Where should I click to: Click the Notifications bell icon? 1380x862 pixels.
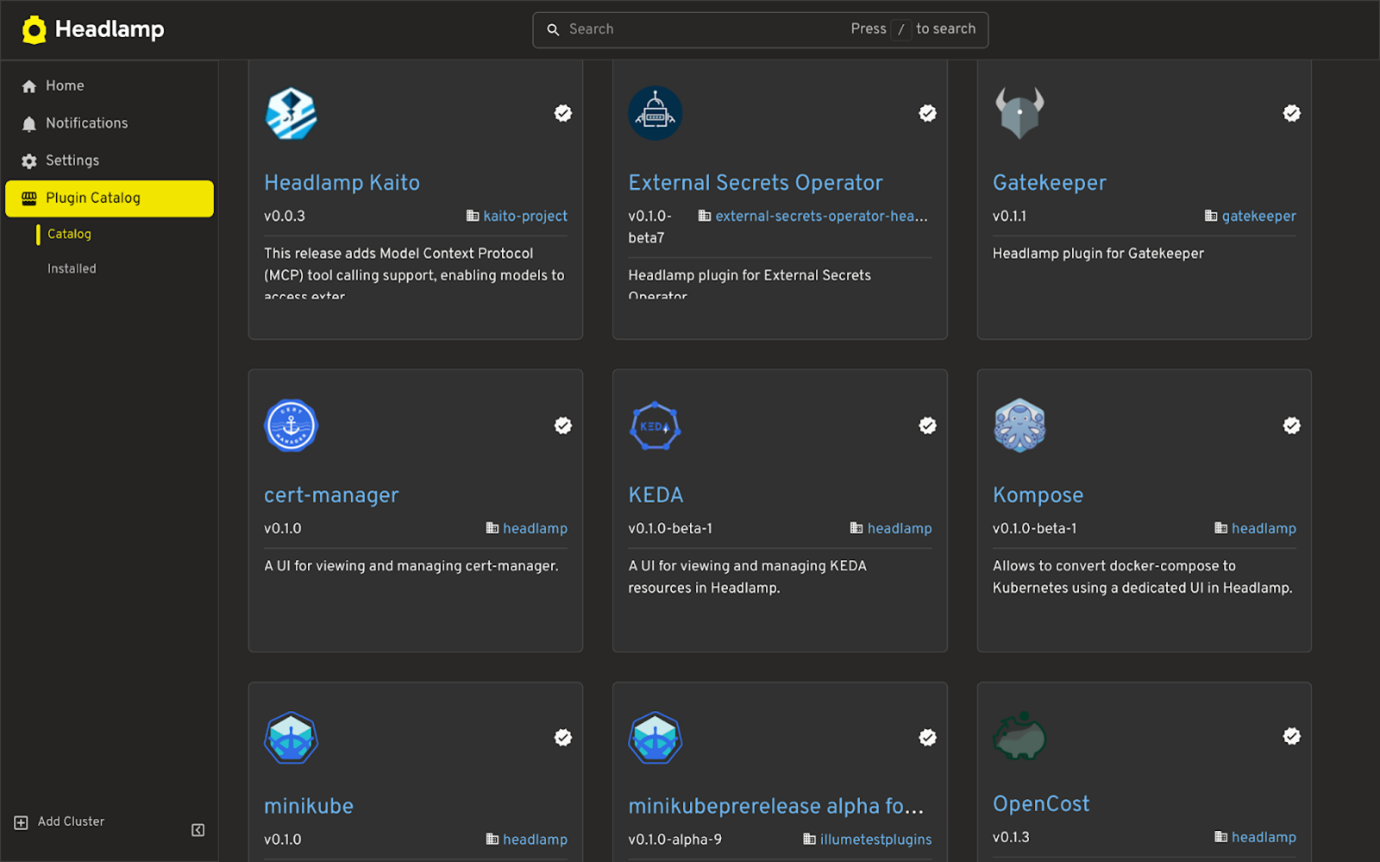point(29,124)
